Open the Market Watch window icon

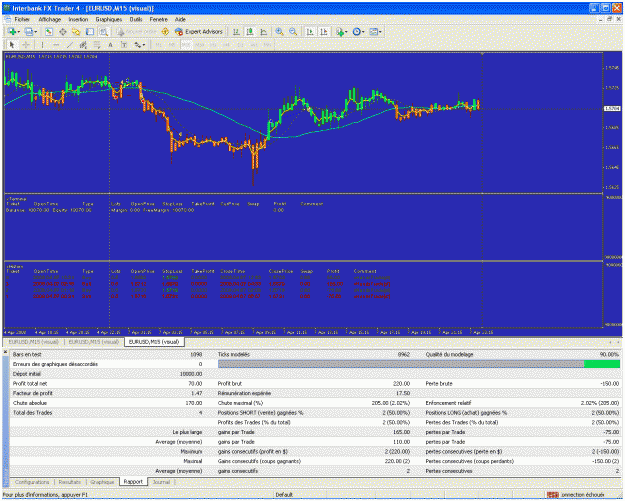[x=49, y=31]
